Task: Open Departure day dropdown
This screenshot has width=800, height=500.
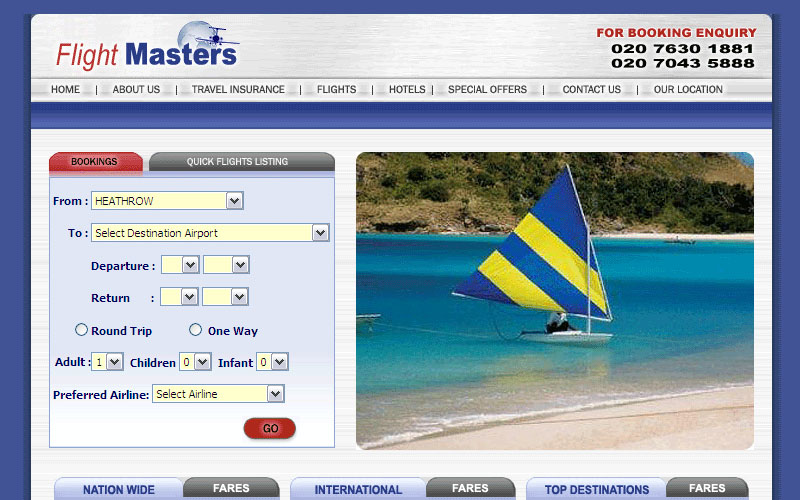Action: click(180, 265)
